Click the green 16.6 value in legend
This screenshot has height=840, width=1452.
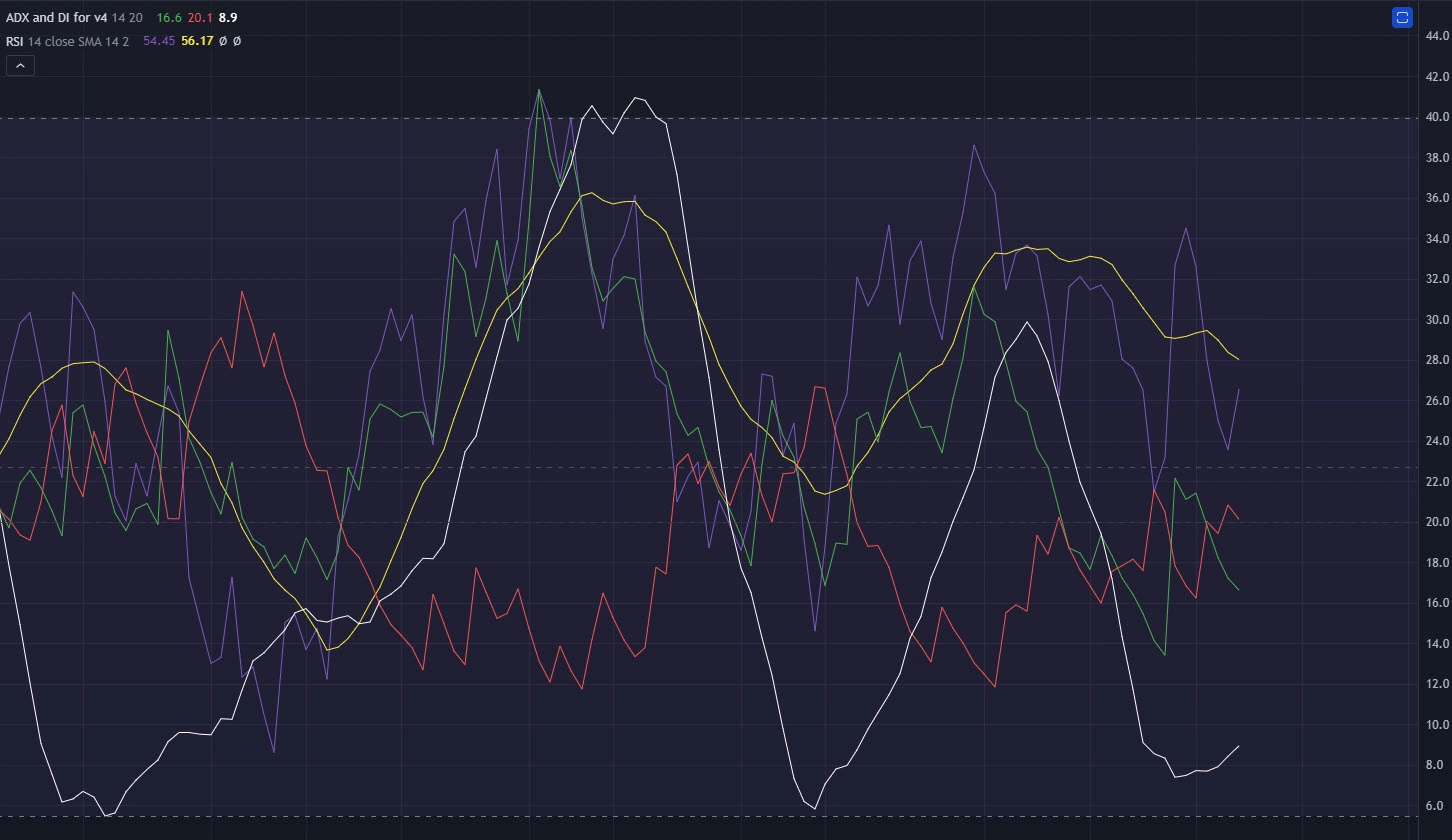coord(168,18)
